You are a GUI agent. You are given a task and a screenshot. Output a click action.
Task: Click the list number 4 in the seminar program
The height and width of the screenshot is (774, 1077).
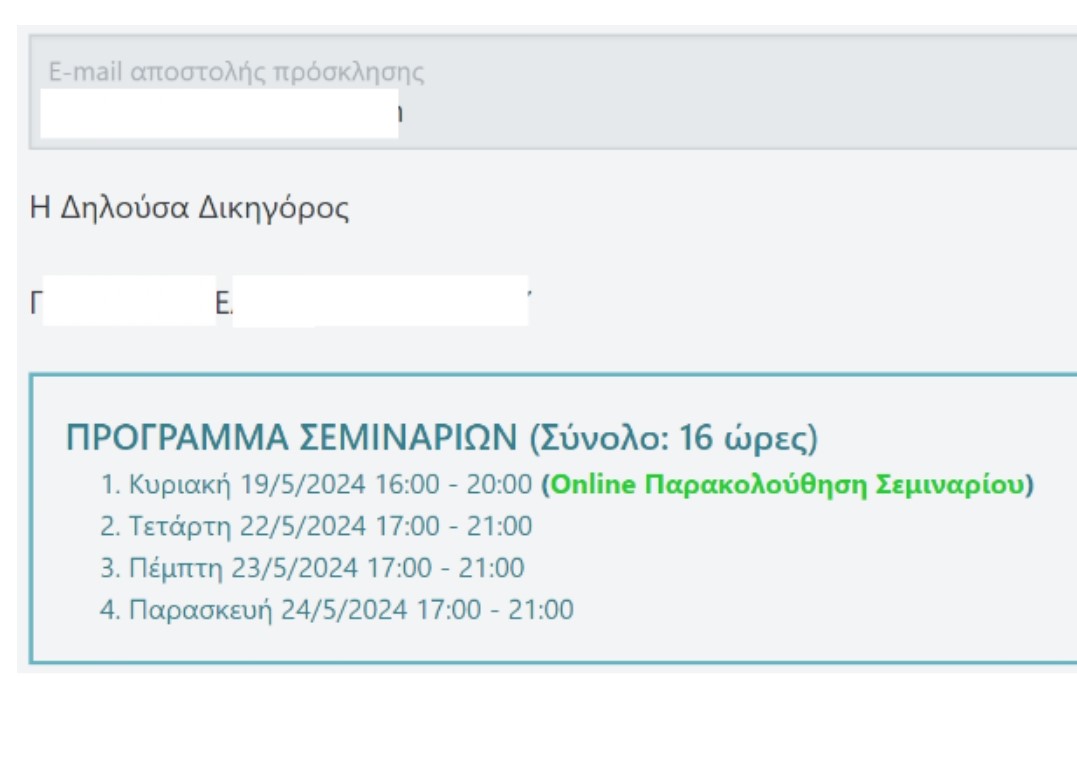point(109,609)
